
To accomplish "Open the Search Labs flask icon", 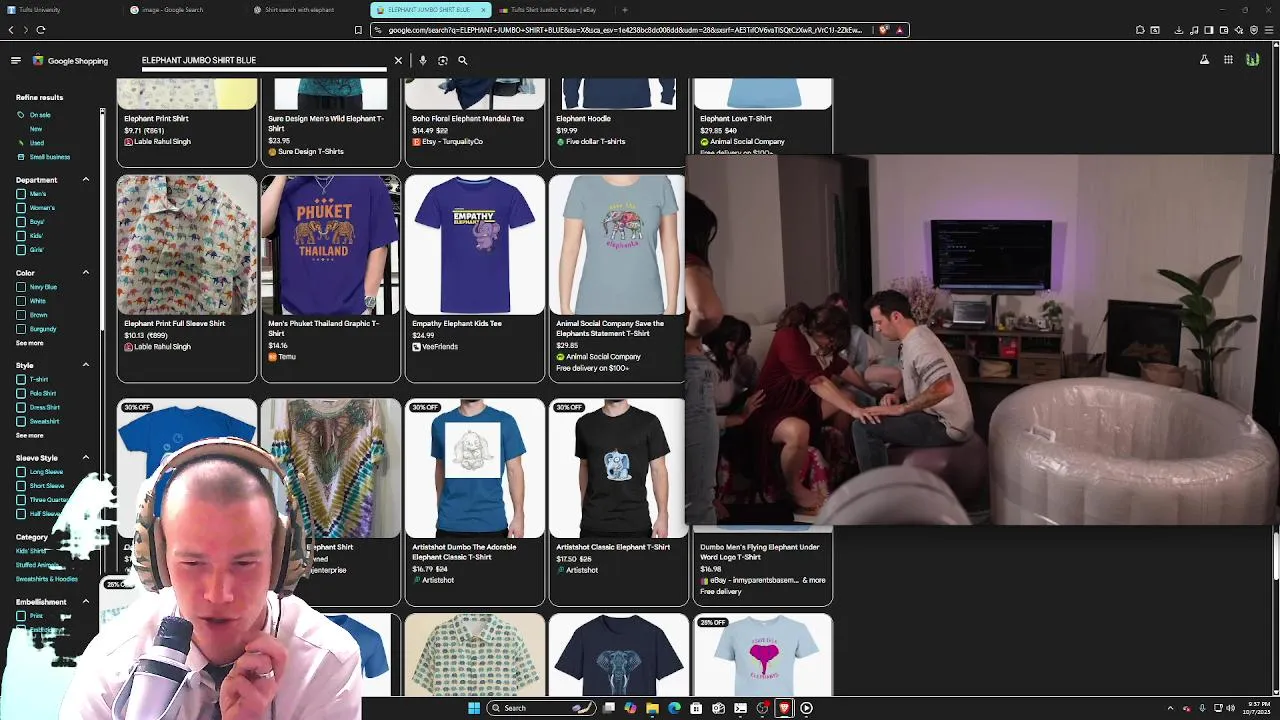I will pyautogui.click(x=1204, y=60).
